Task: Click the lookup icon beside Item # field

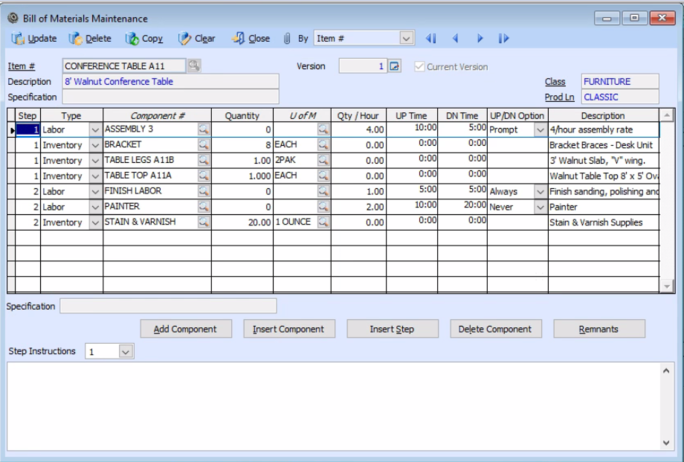Action: (x=194, y=66)
